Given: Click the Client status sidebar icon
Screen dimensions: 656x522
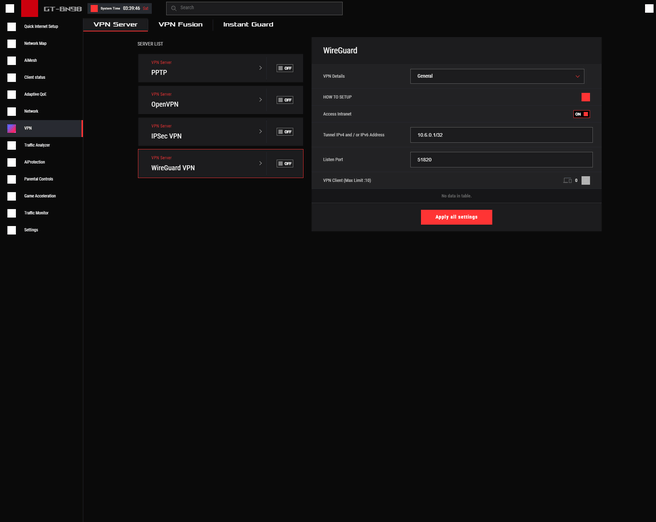Looking at the screenshot, I should pyautogui.click(x=12, y=77).
